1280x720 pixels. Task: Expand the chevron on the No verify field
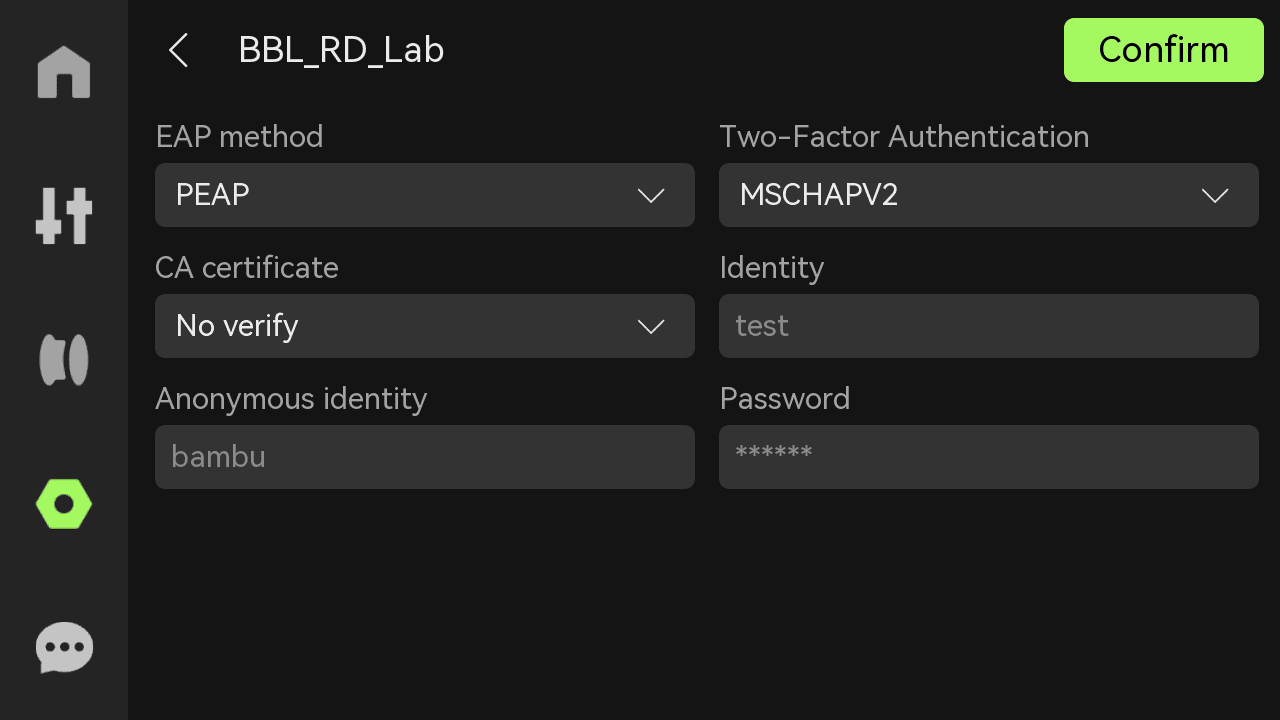pos(651,327)
